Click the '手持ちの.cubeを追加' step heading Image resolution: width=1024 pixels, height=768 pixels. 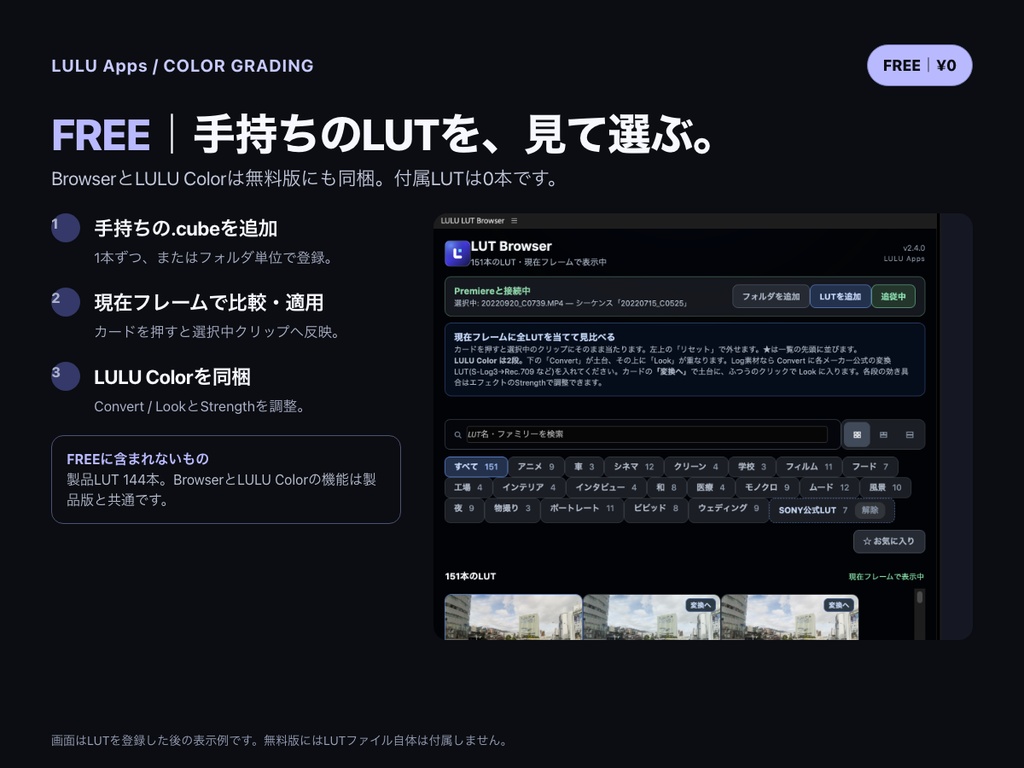pos(185,229)
